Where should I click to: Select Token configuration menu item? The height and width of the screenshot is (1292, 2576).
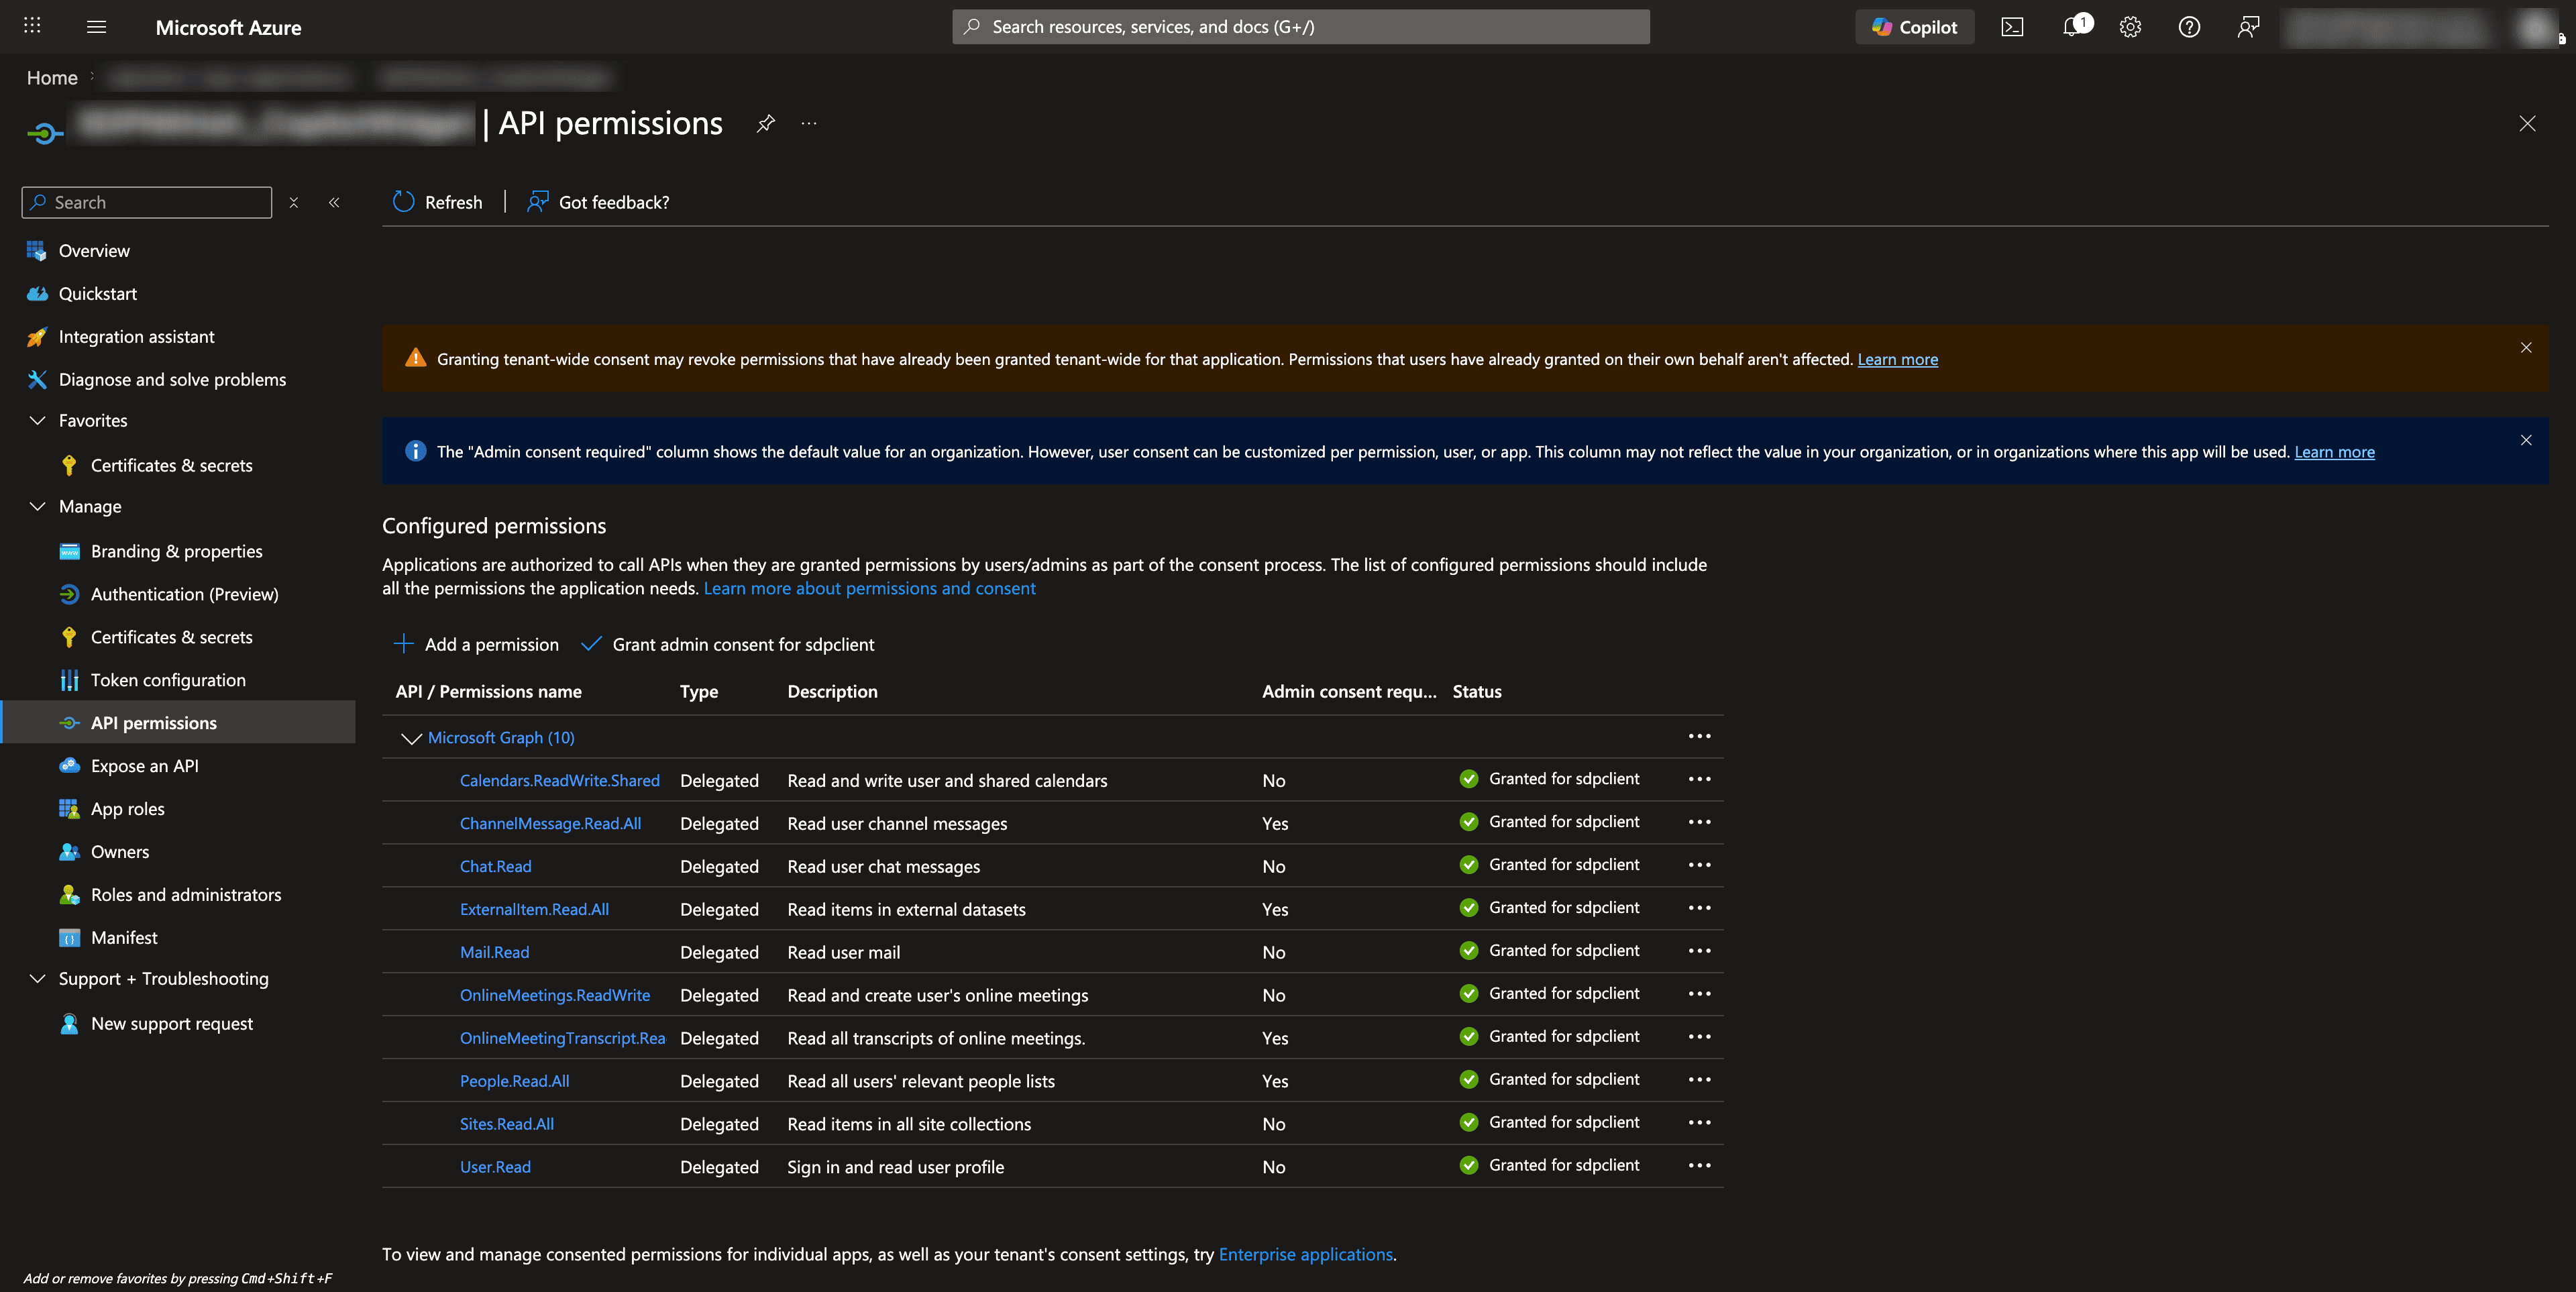168,680
